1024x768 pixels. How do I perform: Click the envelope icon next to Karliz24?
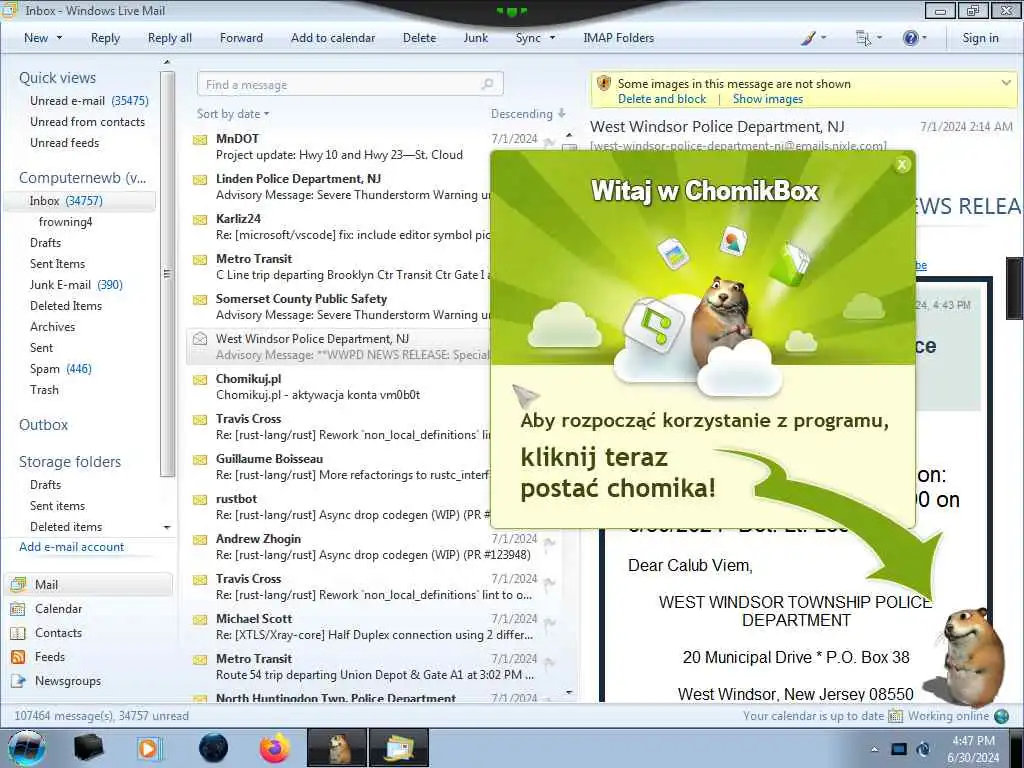pos(200,219)
